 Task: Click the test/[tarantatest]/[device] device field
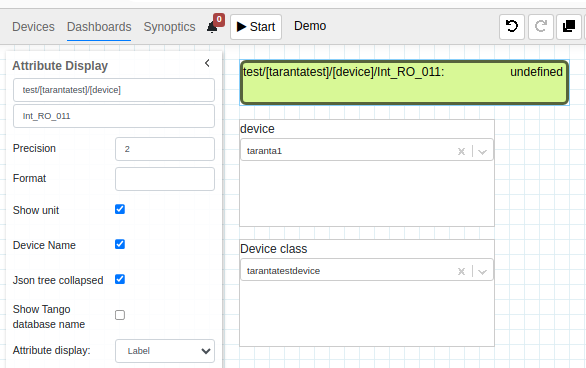[114, 90]
